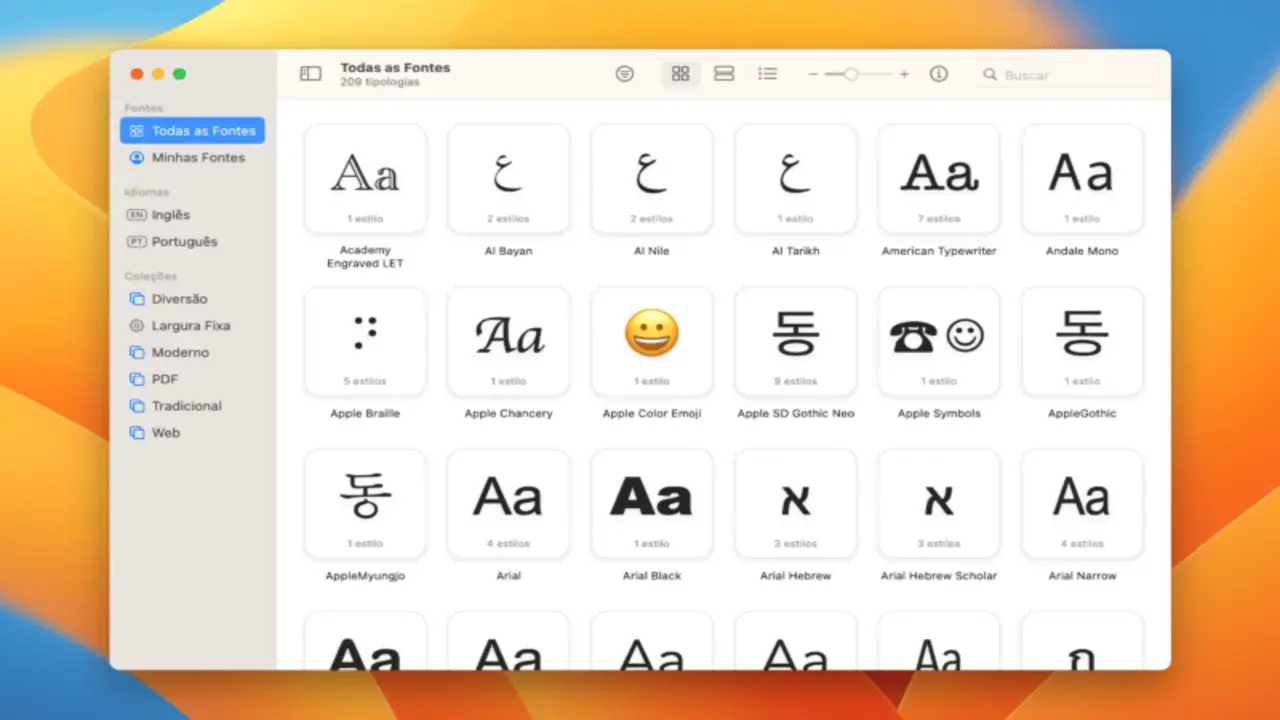Select the Academy Engraved LET font tile
Viewport: 1280px width, 720px height.
click(x=365, y=178)
